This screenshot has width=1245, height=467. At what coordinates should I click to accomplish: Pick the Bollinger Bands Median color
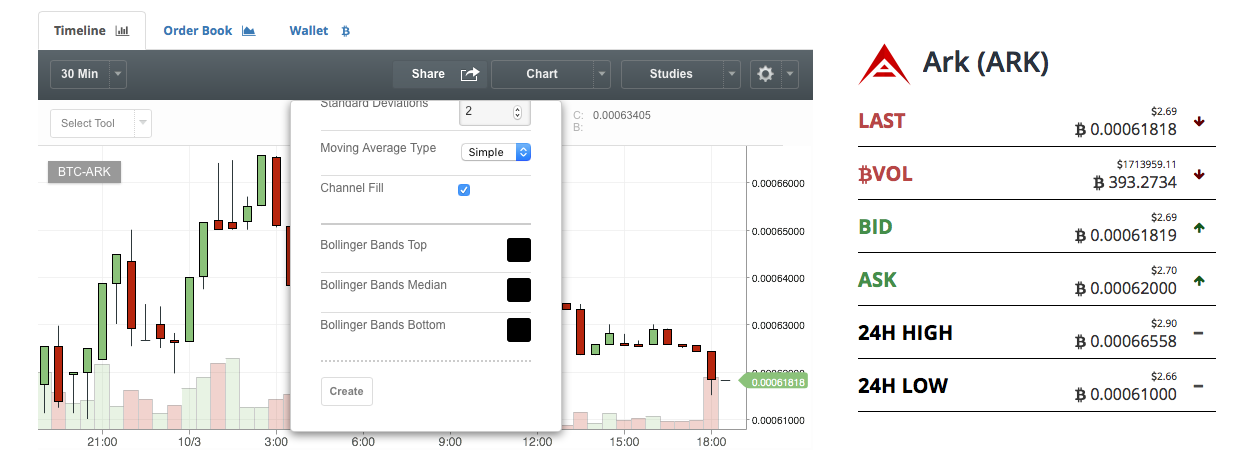point(518,289)
